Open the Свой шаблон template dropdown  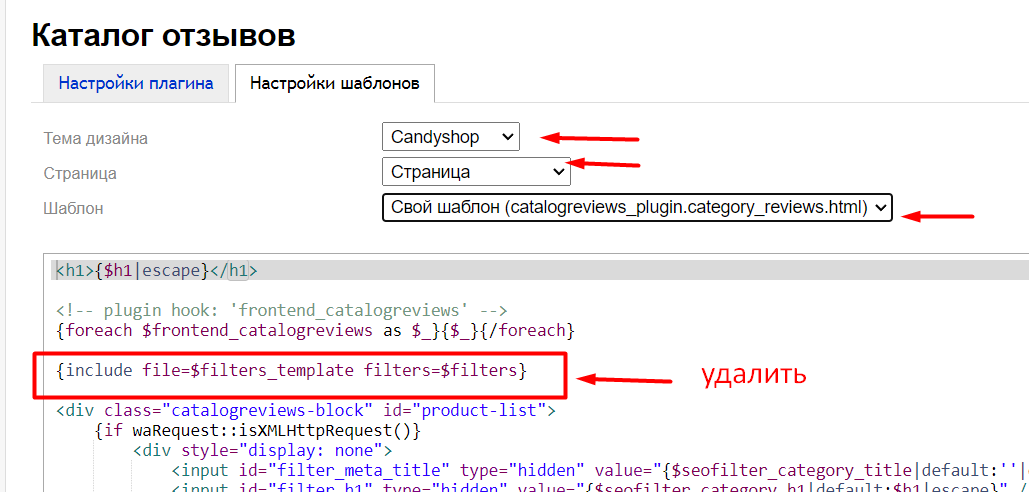pyautogui.click(x=636, y=207)
